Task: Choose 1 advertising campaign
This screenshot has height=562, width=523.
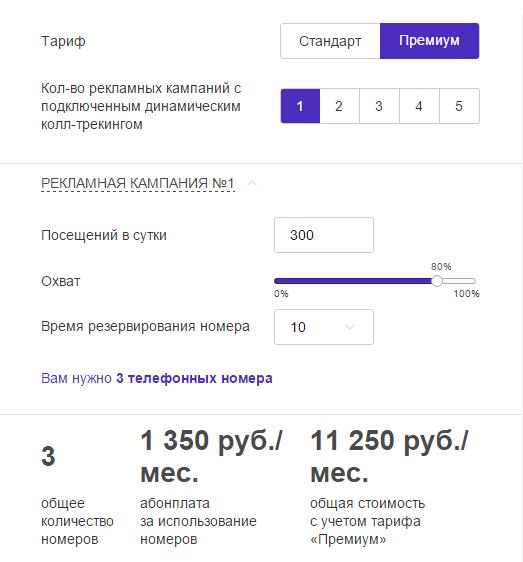Action: [x=300, y=106]
